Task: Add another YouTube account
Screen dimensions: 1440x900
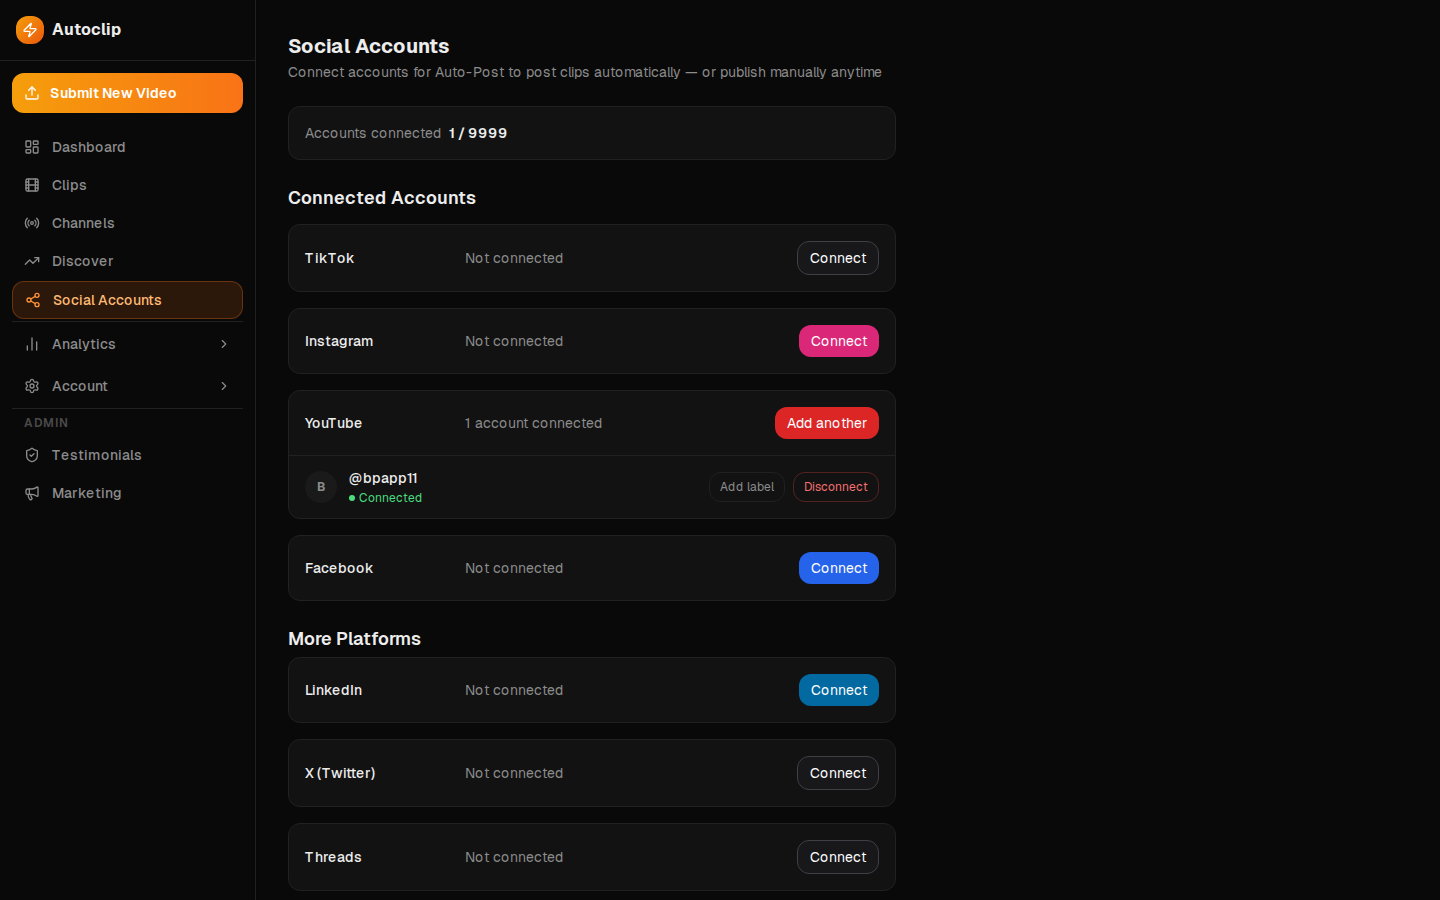Action: pyautogui.click(x=827, y=423)
